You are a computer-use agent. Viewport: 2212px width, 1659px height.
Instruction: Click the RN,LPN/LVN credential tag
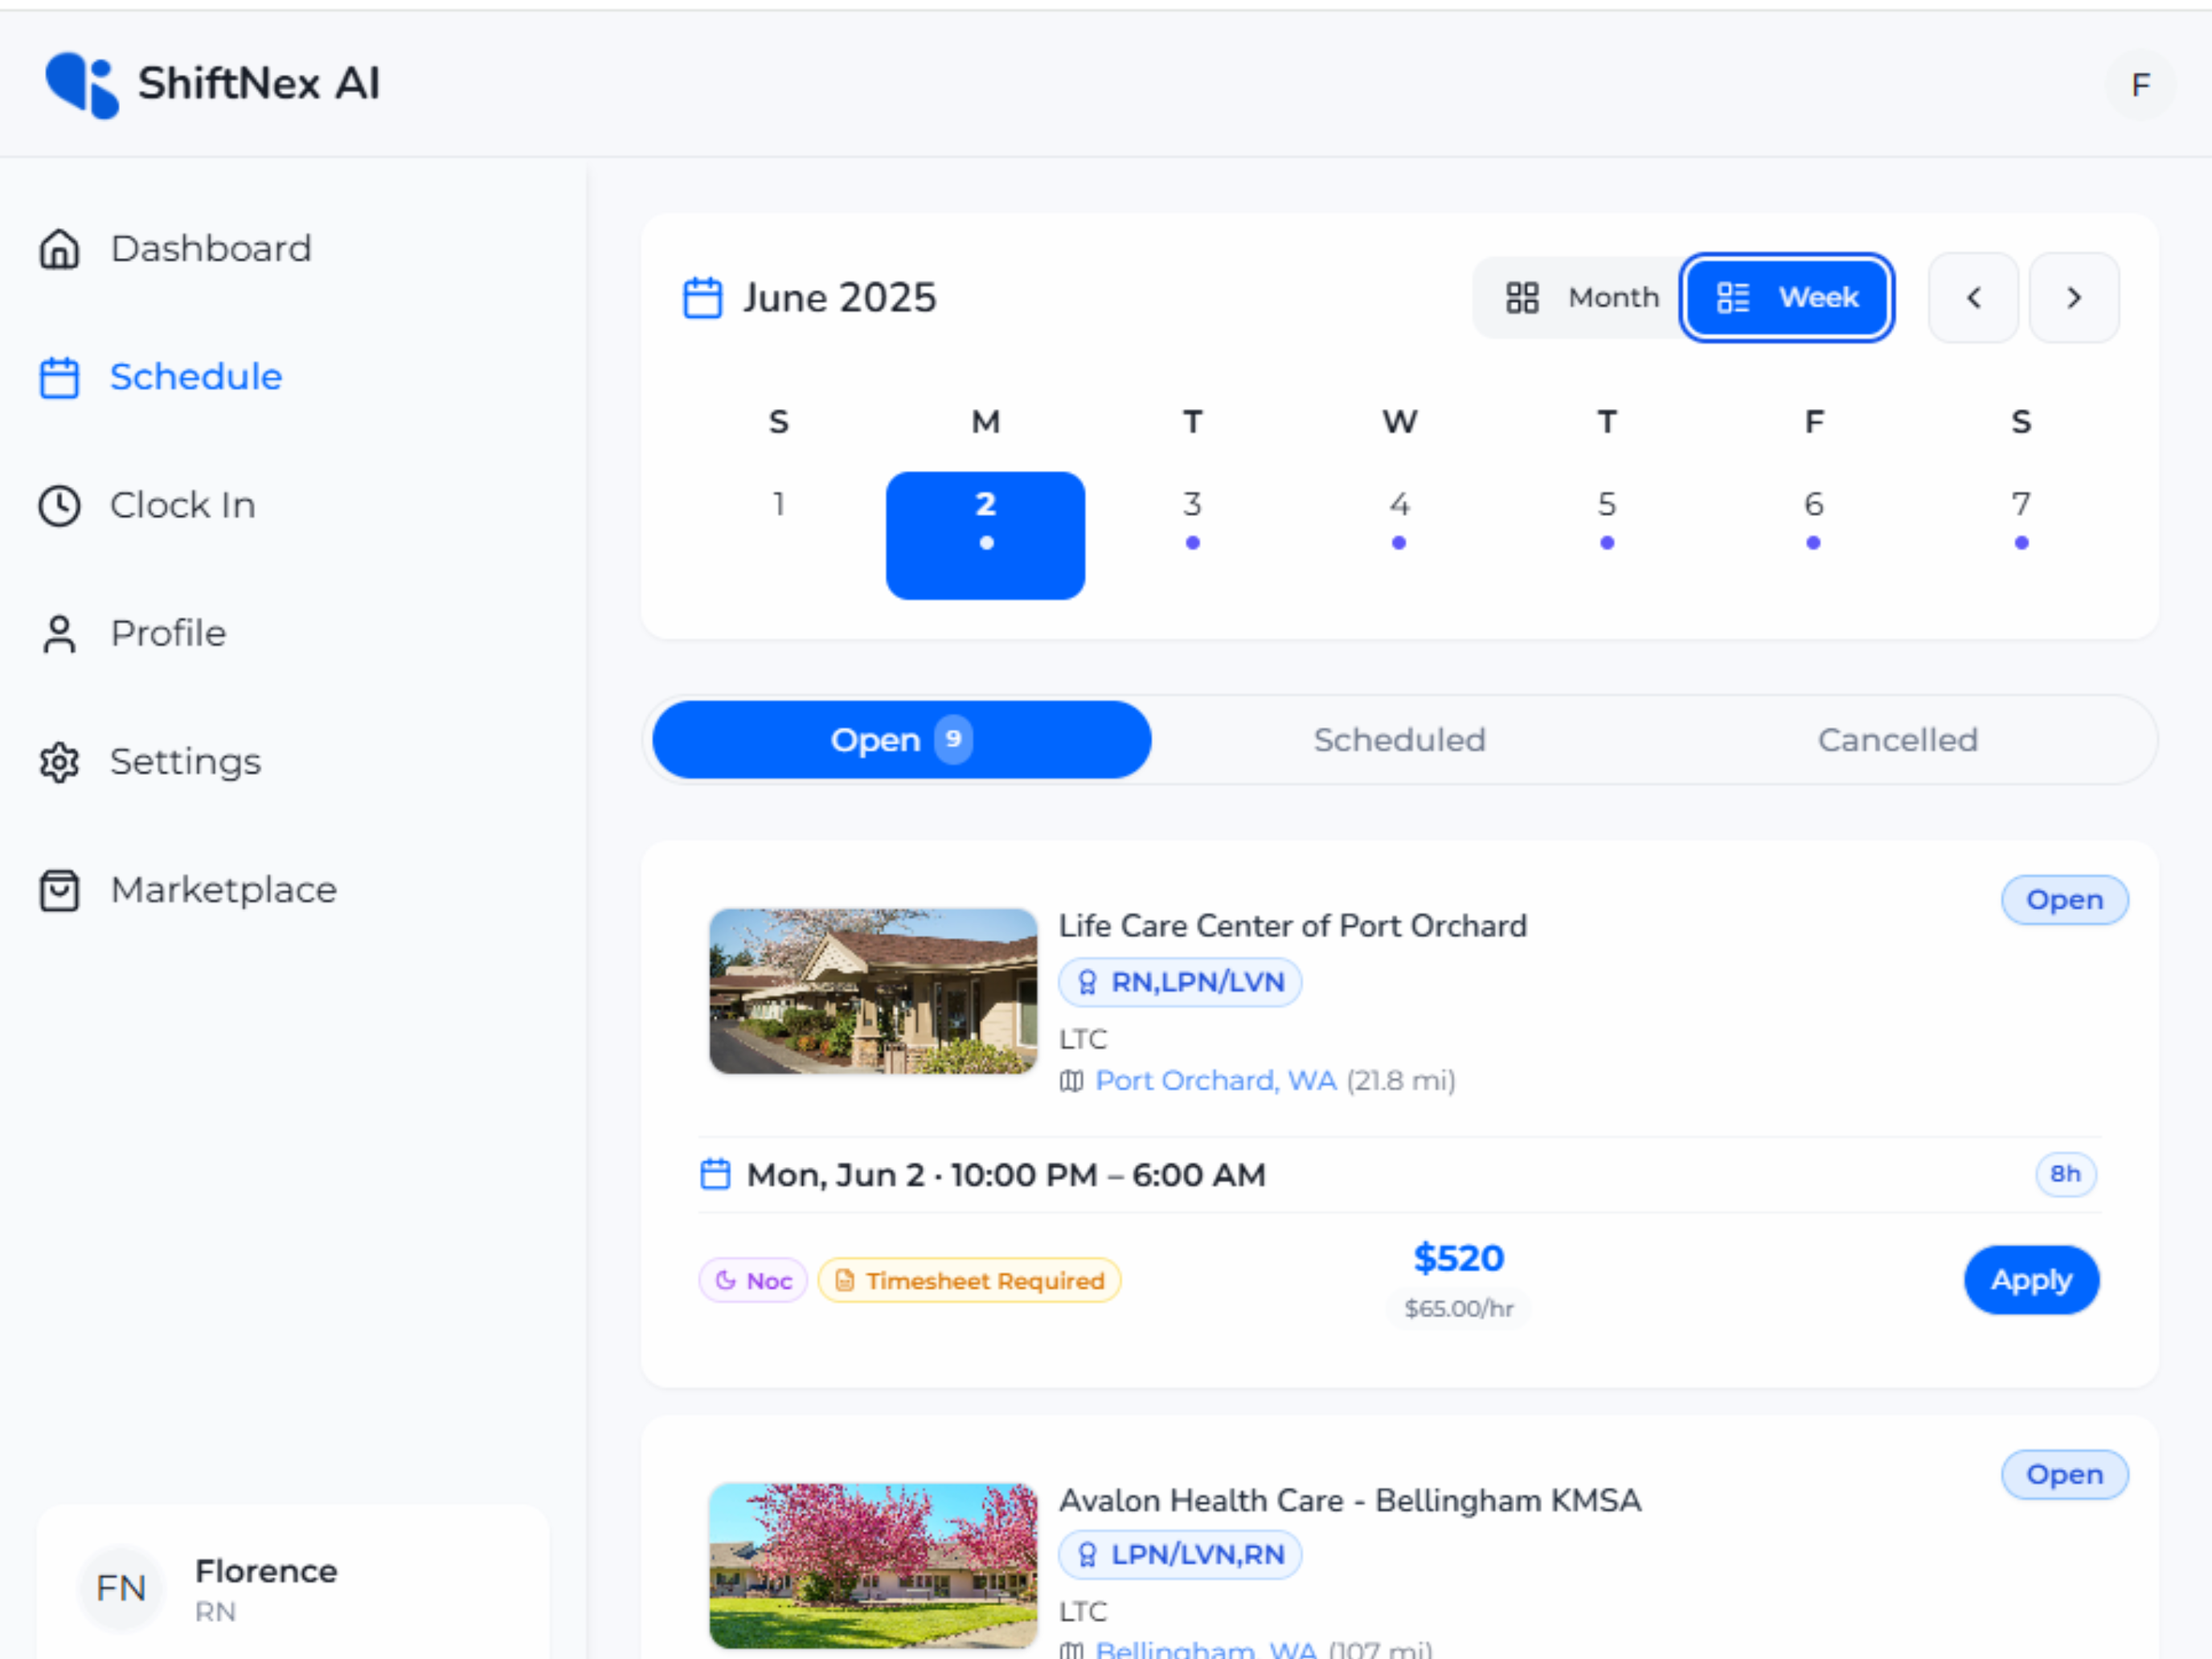1180,982
